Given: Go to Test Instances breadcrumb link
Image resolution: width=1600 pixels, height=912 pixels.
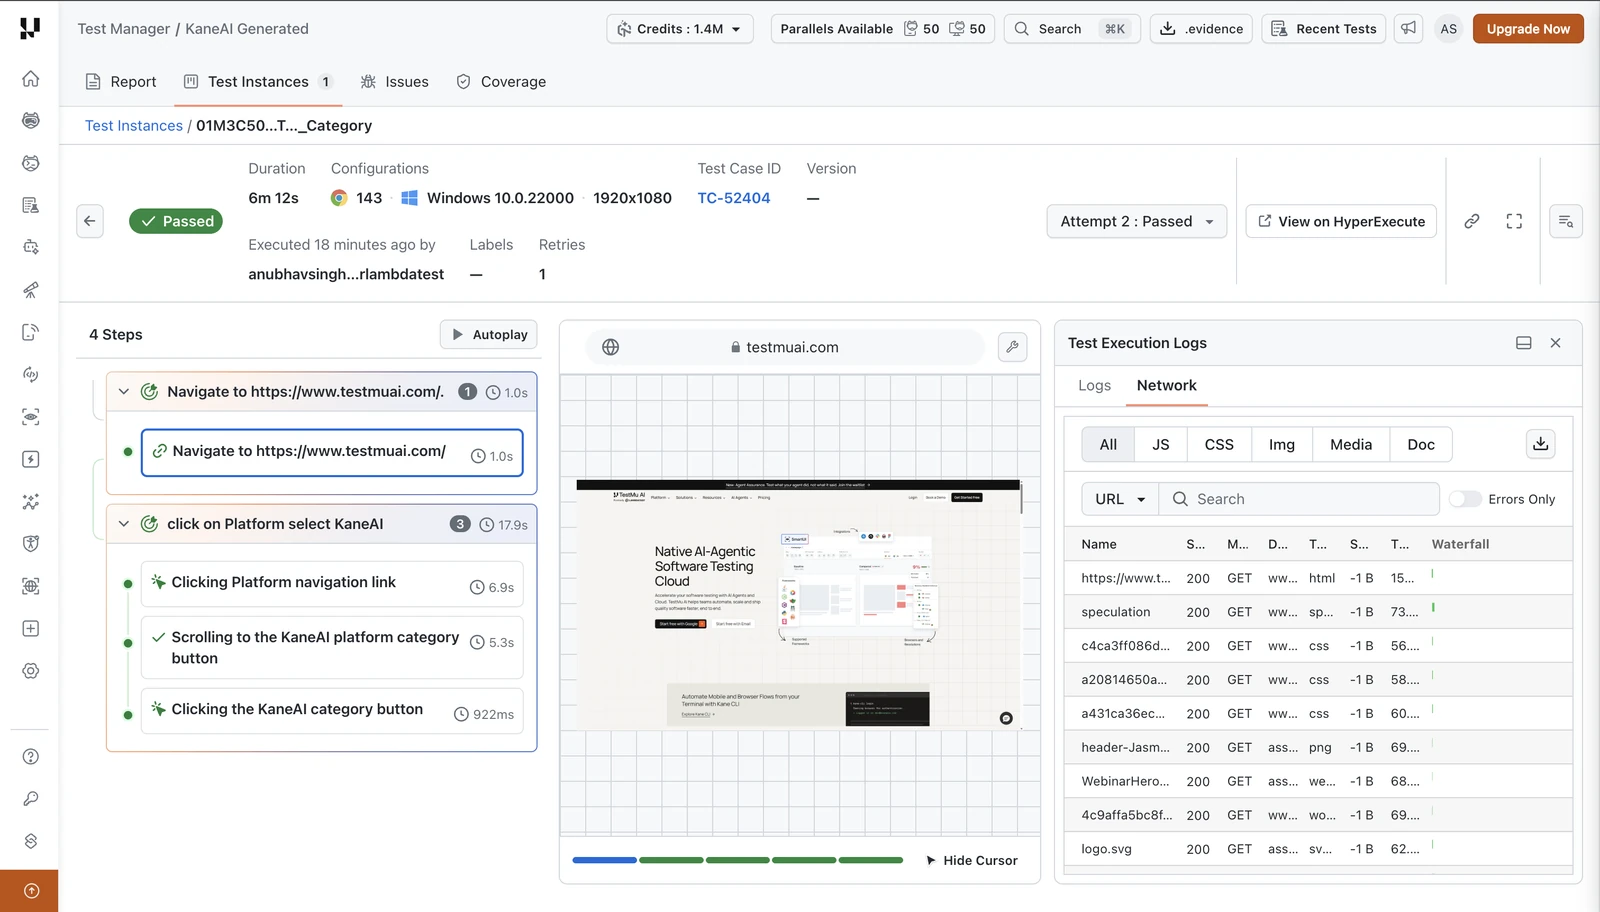Looking at the screenshot, I should tap(134, 125).
